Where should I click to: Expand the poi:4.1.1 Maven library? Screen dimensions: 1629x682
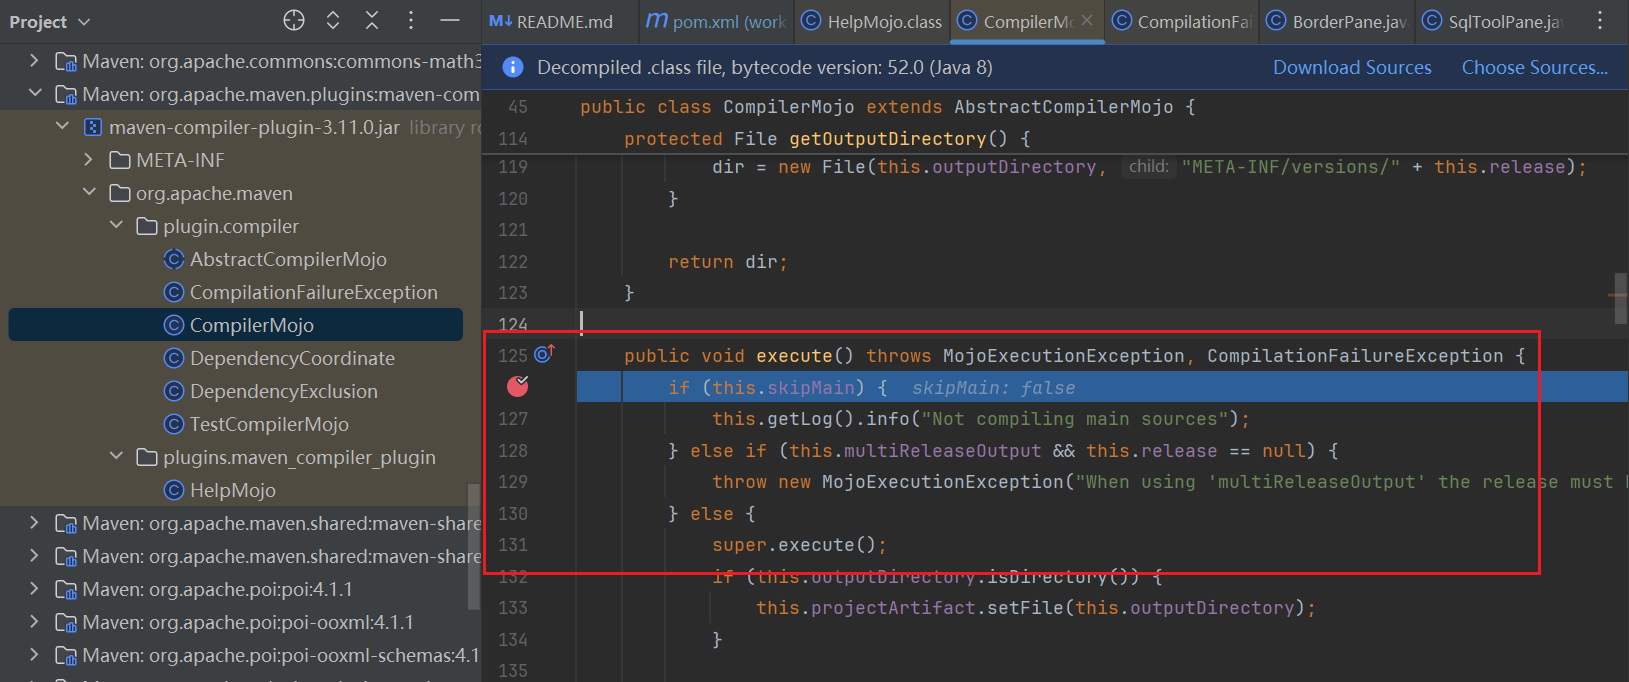coord(34,589)
